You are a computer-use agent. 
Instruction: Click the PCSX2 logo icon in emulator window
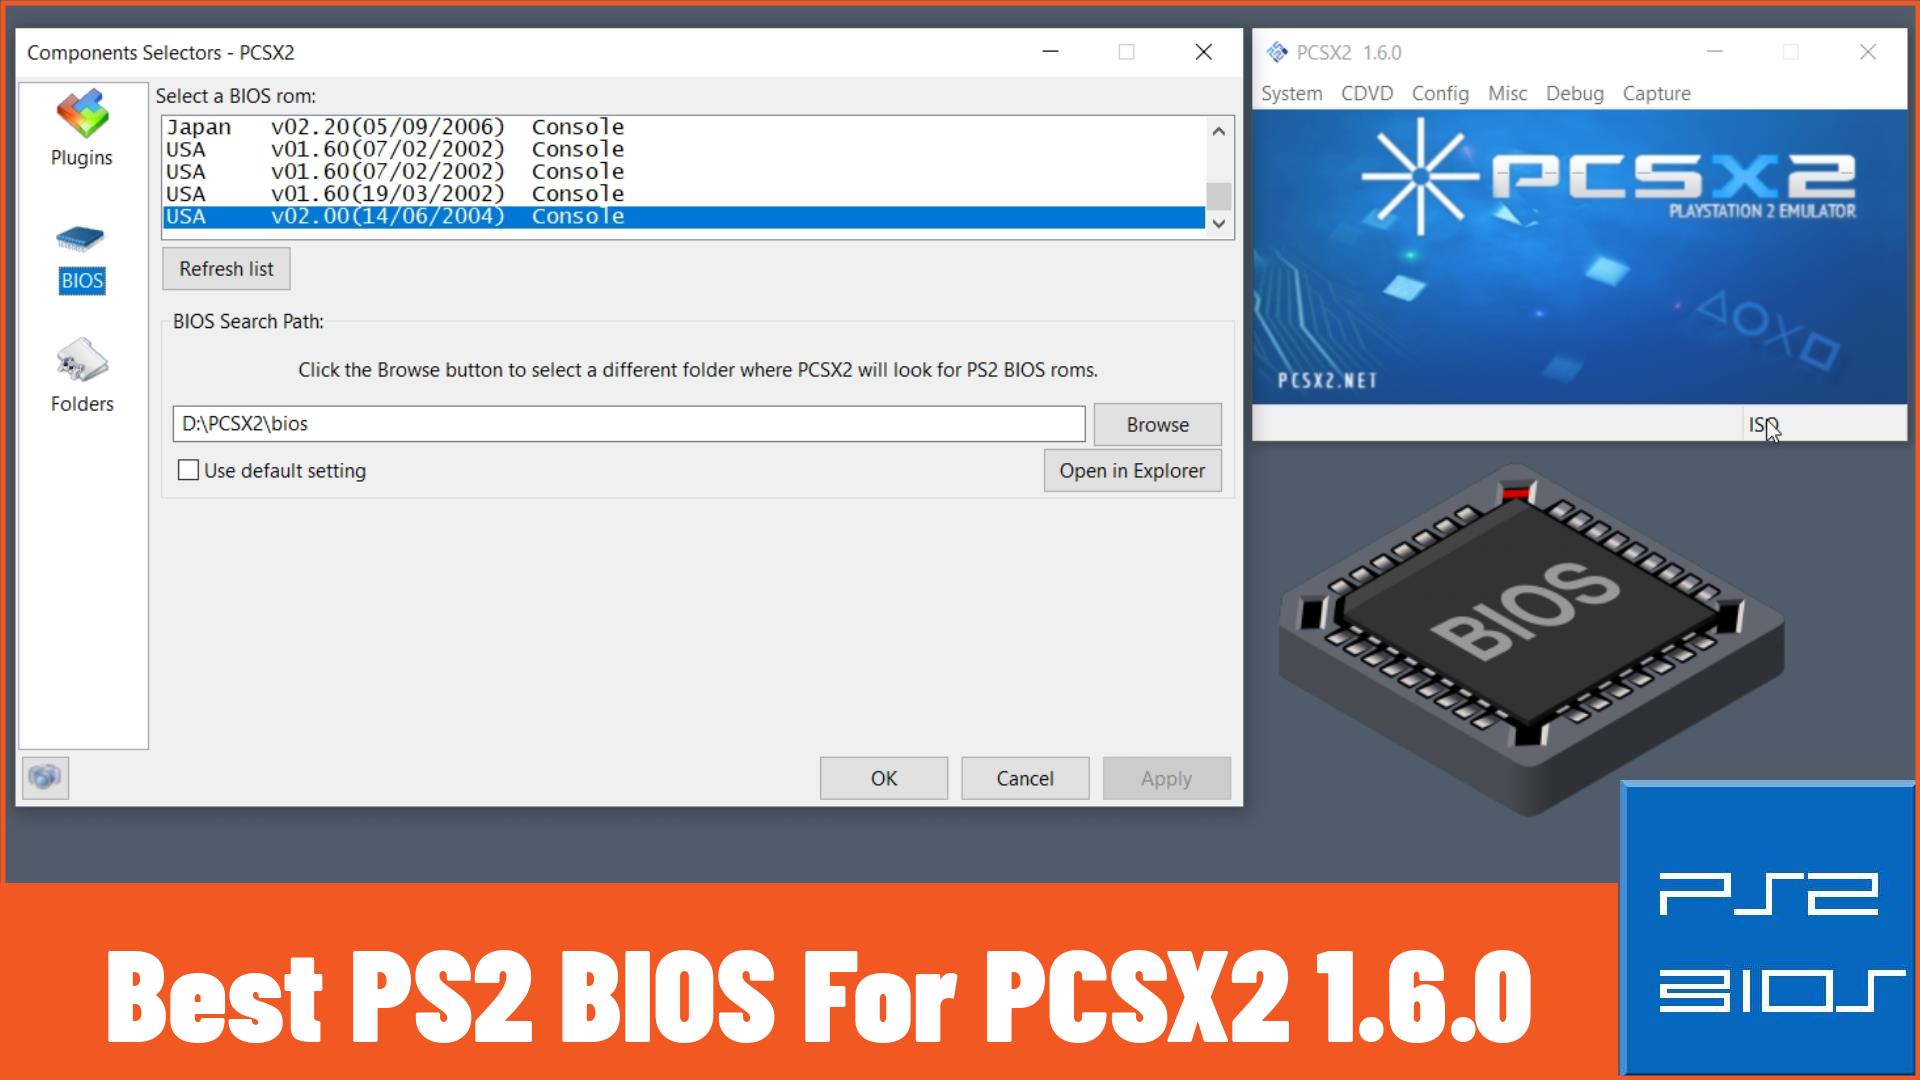pos(1274,51)
